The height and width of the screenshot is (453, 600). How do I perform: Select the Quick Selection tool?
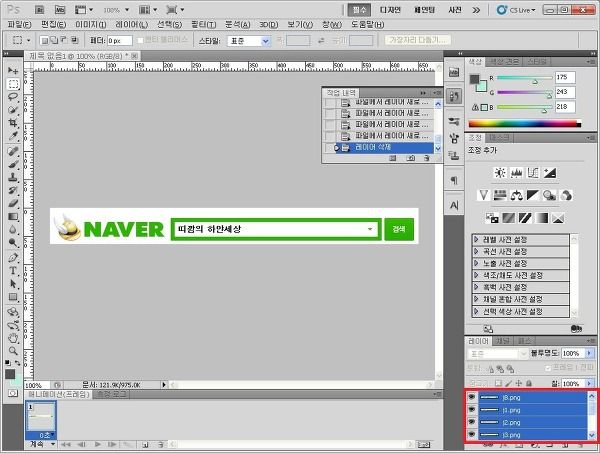[x=13, y=110]
